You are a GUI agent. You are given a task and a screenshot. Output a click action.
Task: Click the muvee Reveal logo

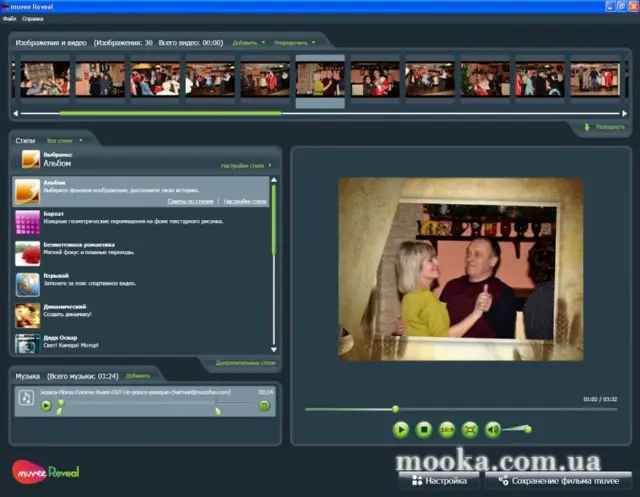click(45, 472)
